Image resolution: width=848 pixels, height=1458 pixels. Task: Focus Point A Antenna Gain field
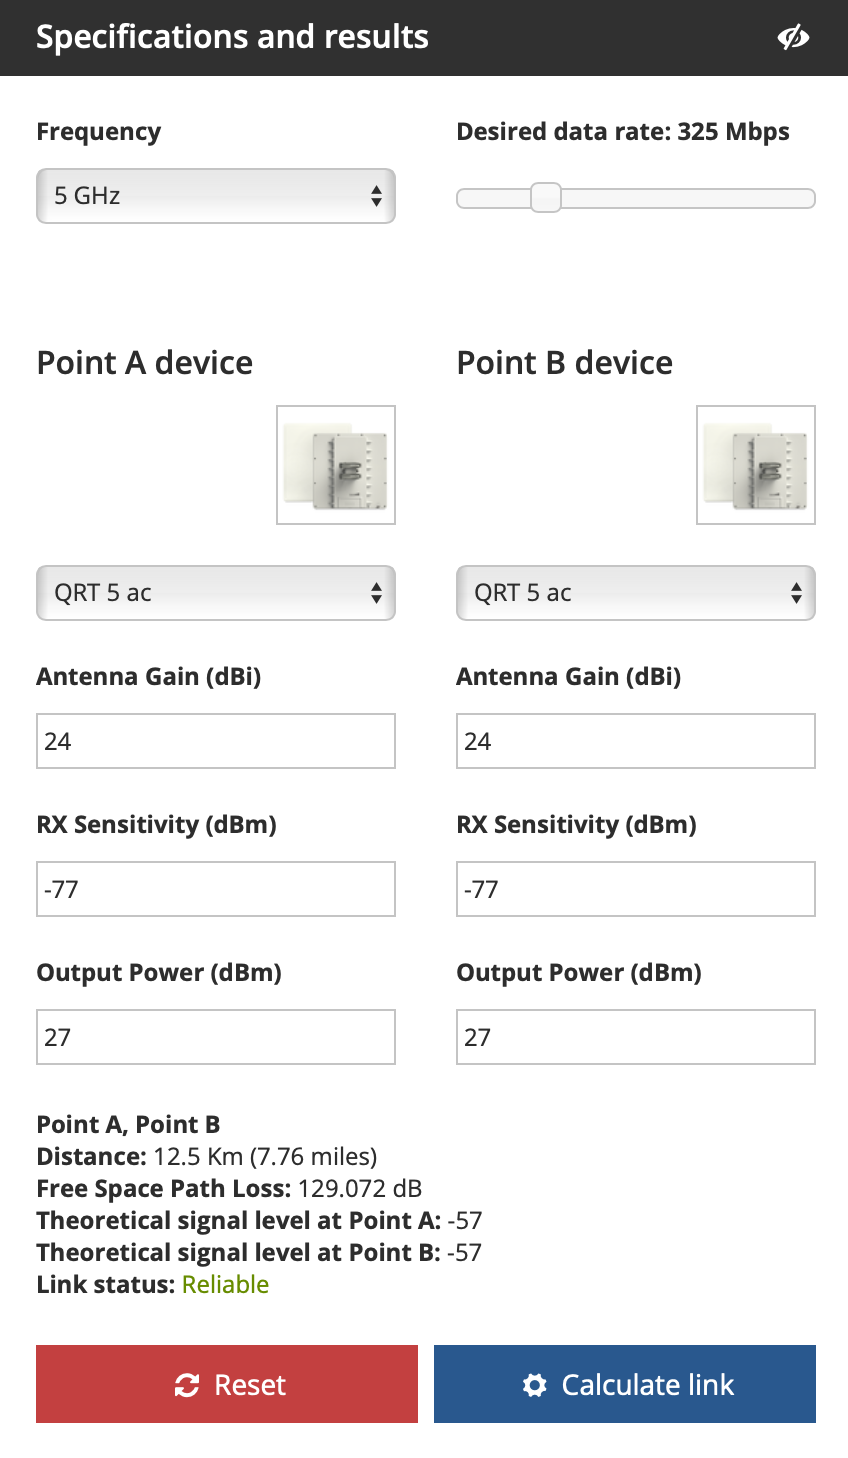click(216, 741)
